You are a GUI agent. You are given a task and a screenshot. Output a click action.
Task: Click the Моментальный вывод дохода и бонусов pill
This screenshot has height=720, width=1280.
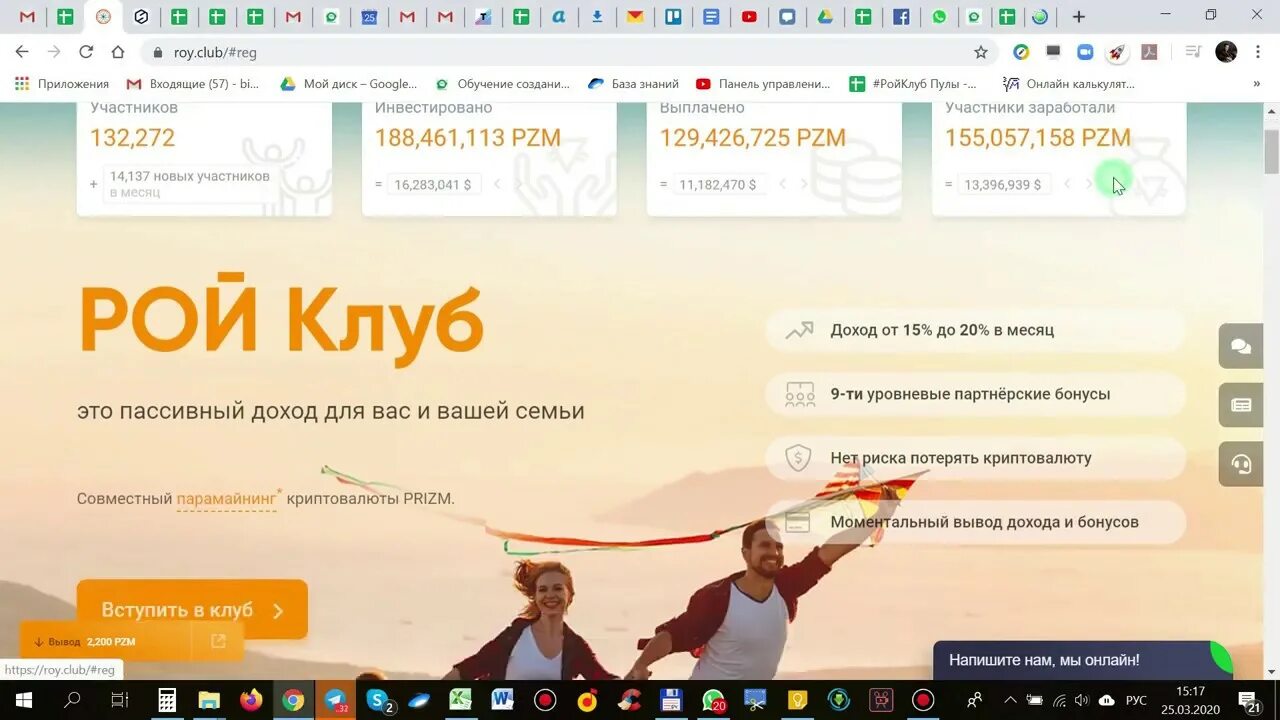[976, 522]
